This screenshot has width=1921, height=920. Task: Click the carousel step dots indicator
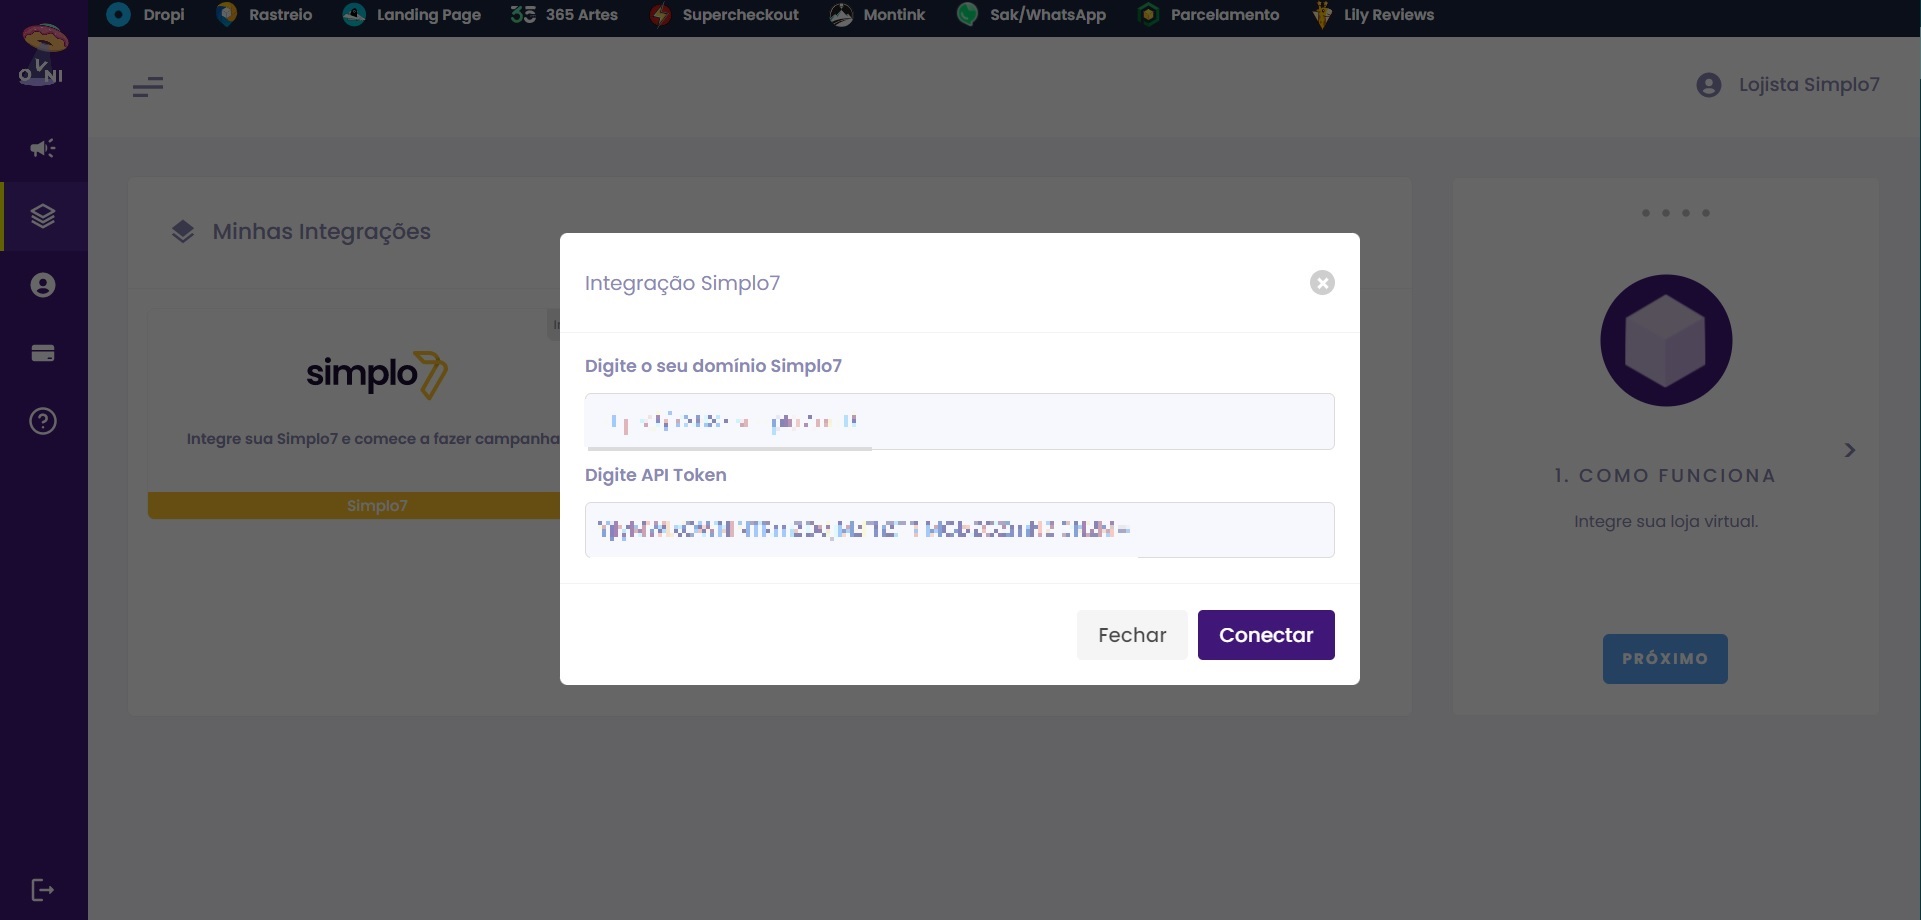click(1676, 213)
